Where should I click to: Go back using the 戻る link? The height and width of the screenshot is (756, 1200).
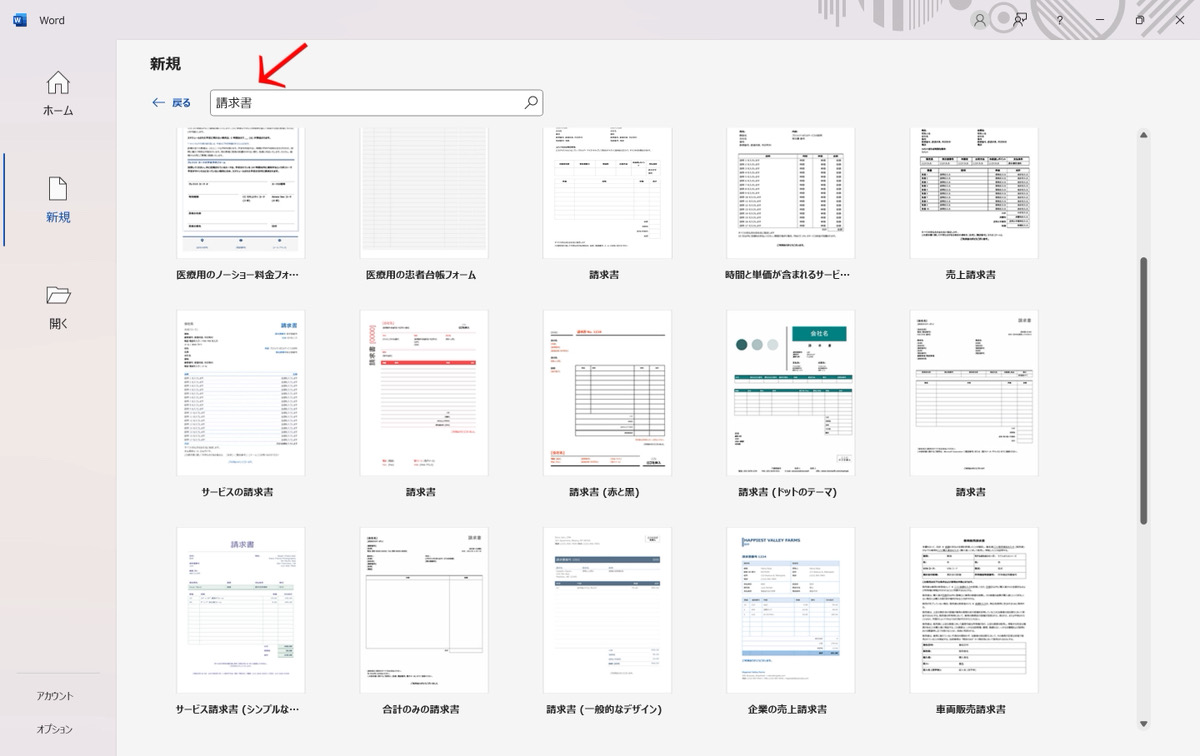coord(171,103)
